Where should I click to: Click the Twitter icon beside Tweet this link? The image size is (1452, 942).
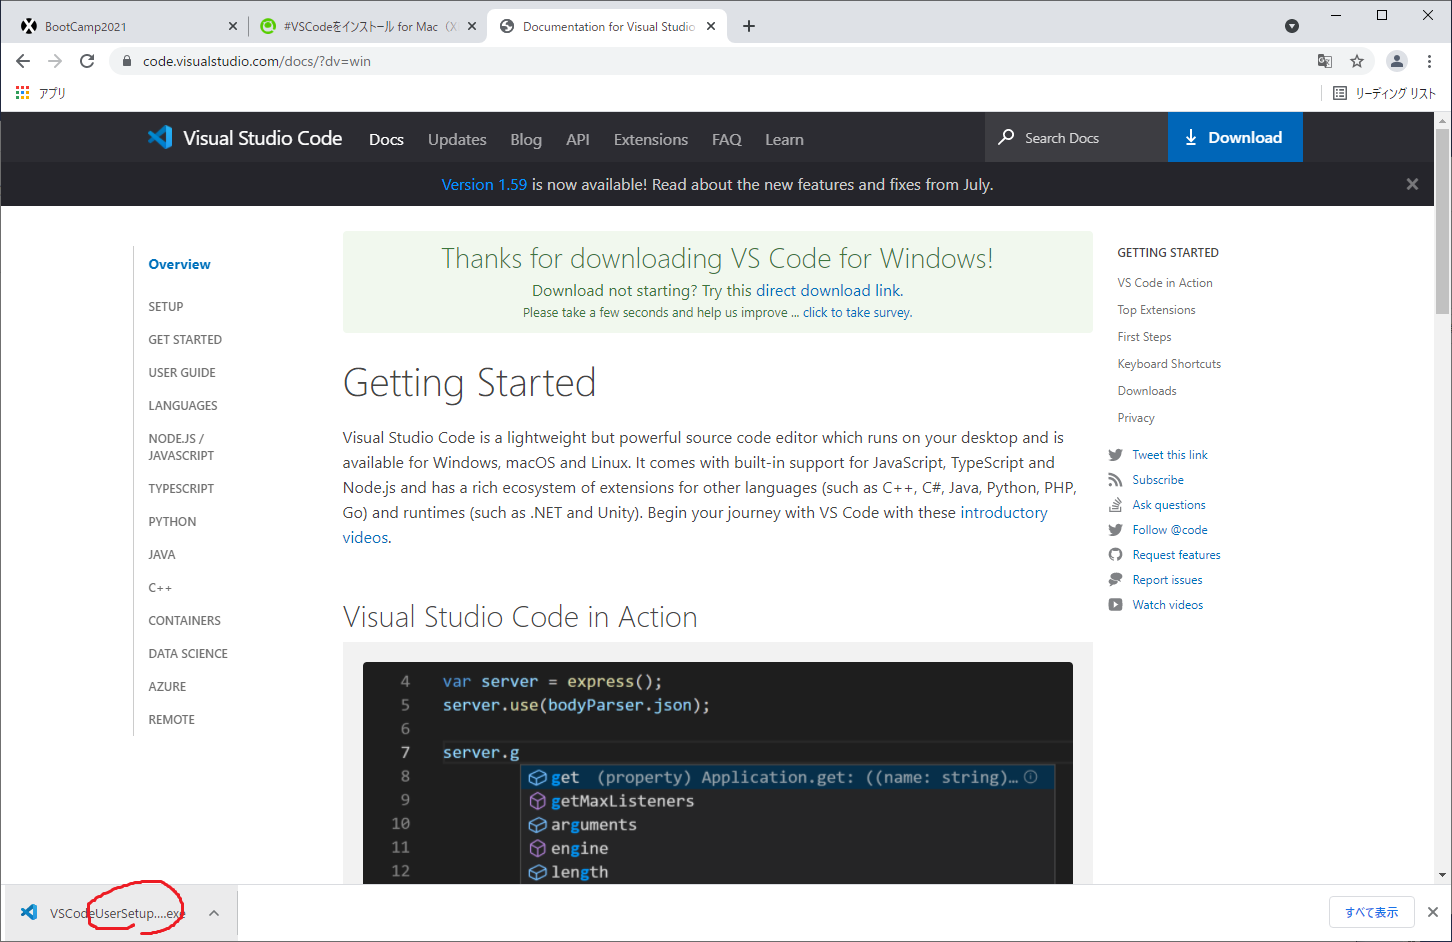click(x=1116, y=454)
